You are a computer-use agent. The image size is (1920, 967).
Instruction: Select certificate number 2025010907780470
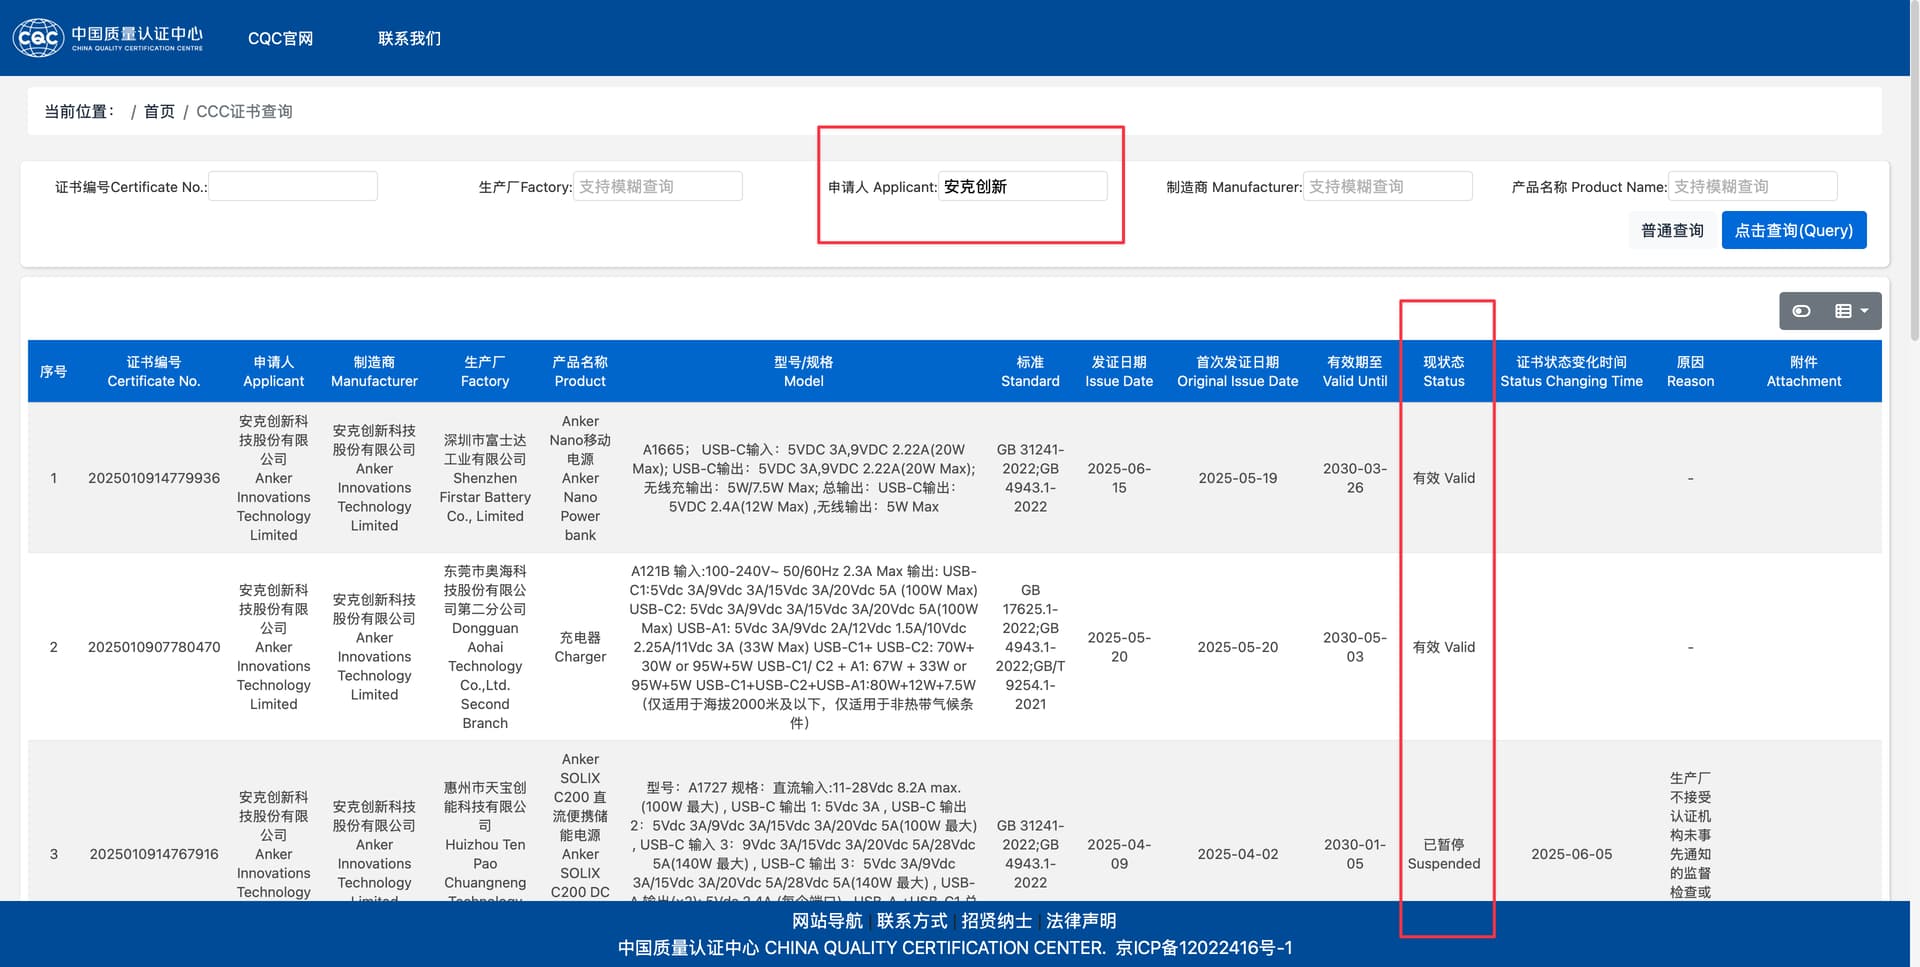[154, 647]
